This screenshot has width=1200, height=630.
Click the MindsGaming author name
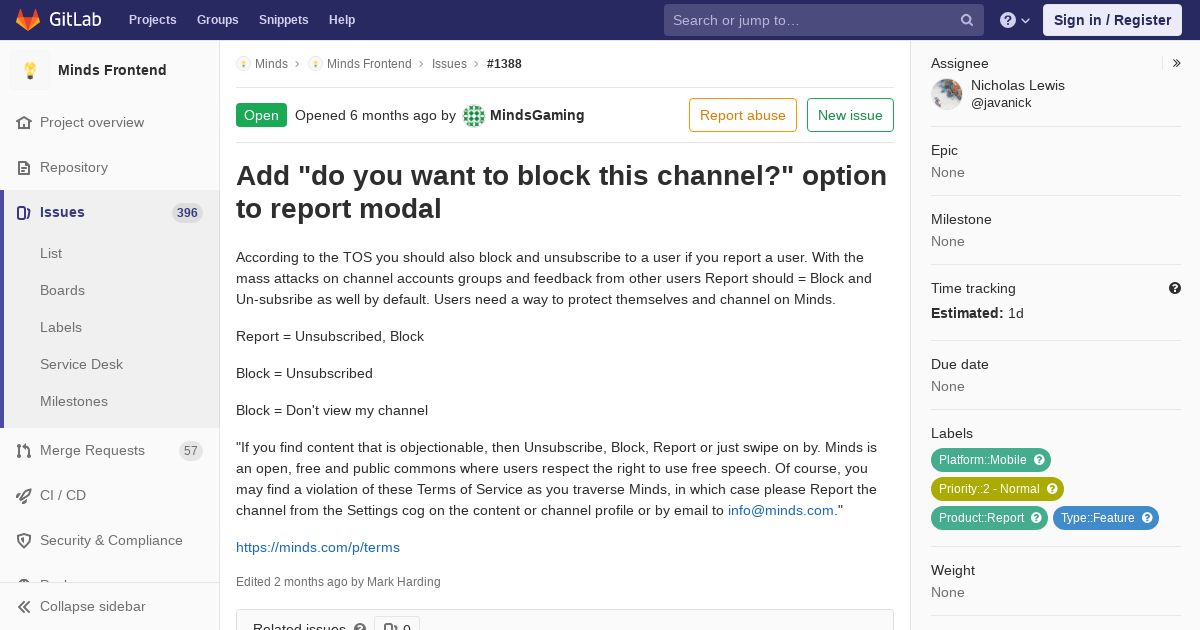(537, 116)
